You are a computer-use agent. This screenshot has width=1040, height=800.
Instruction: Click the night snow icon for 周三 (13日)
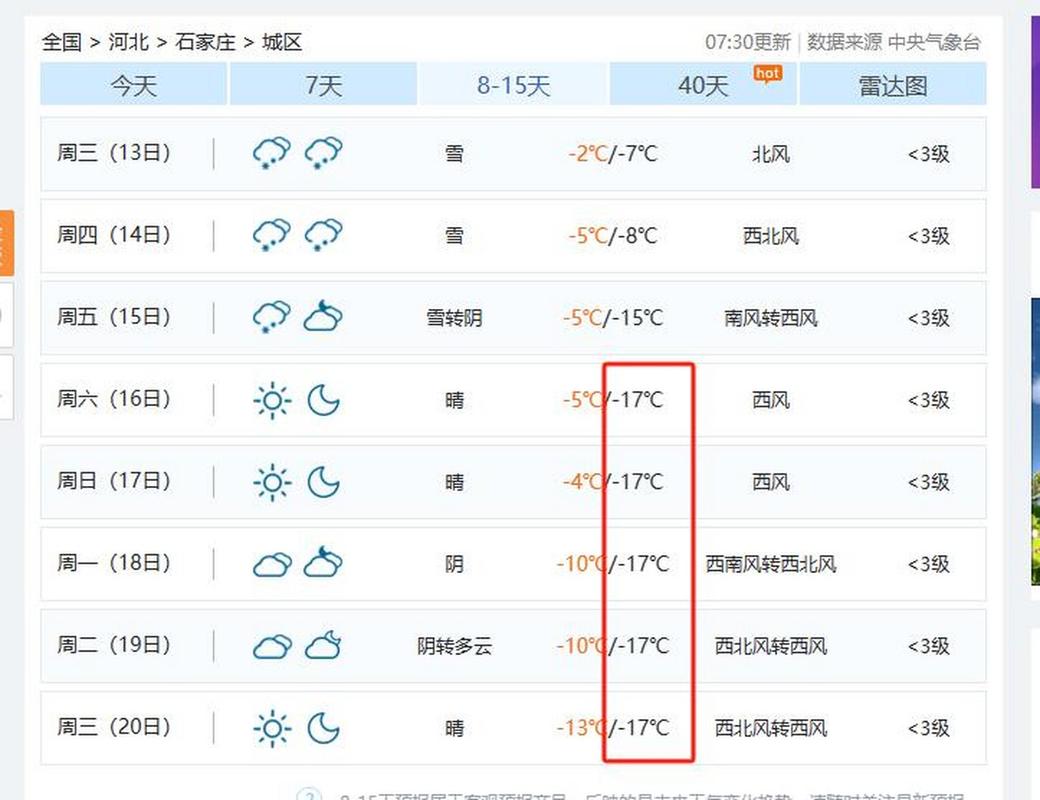(x=324, y=153)
